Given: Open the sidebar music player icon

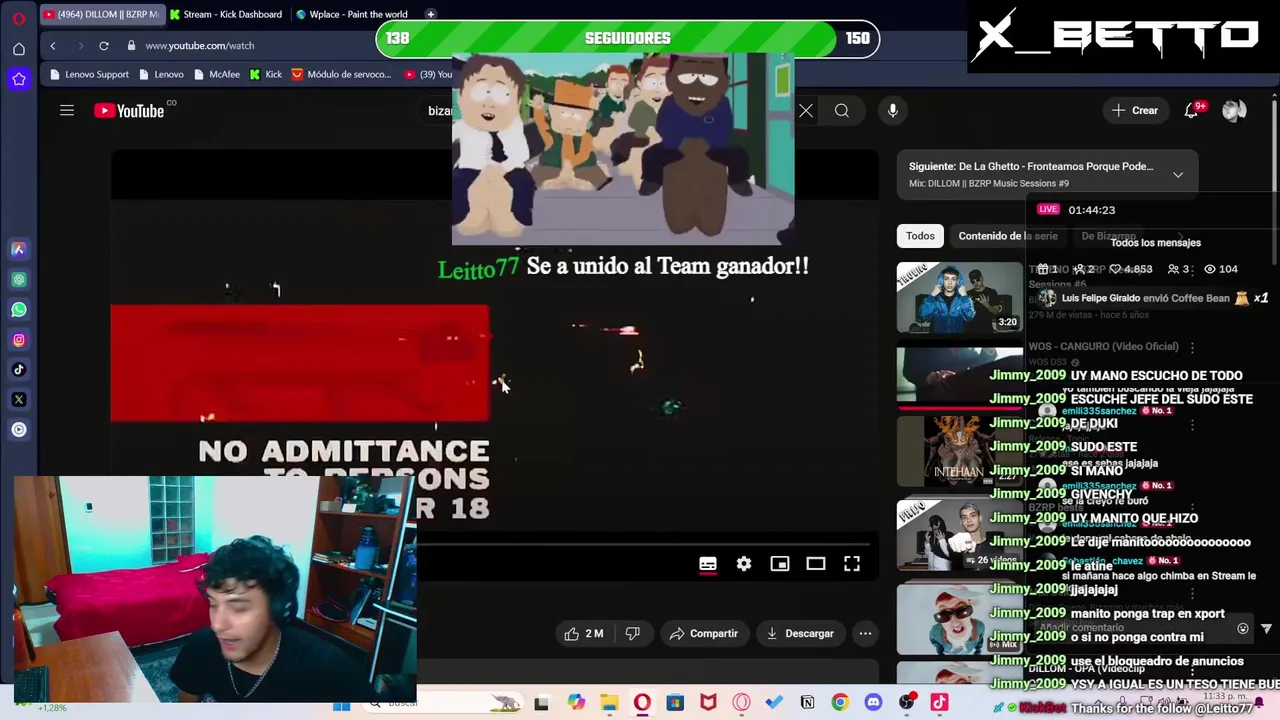Looking at the screenshot, I should 19,429.
